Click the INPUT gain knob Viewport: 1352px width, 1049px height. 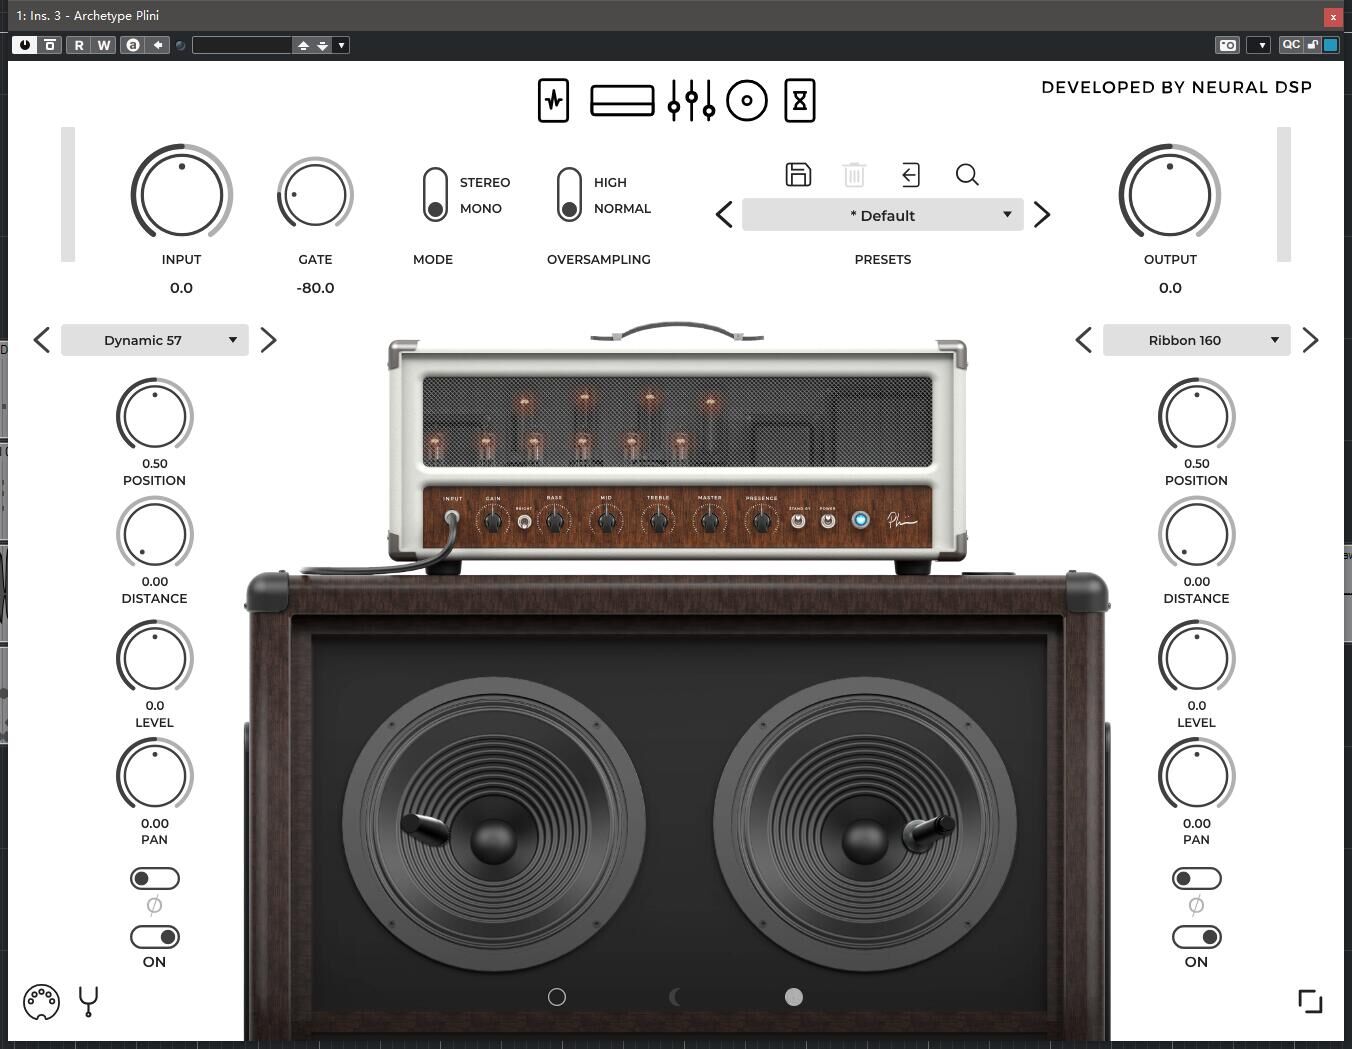click(x=181, y=194)
